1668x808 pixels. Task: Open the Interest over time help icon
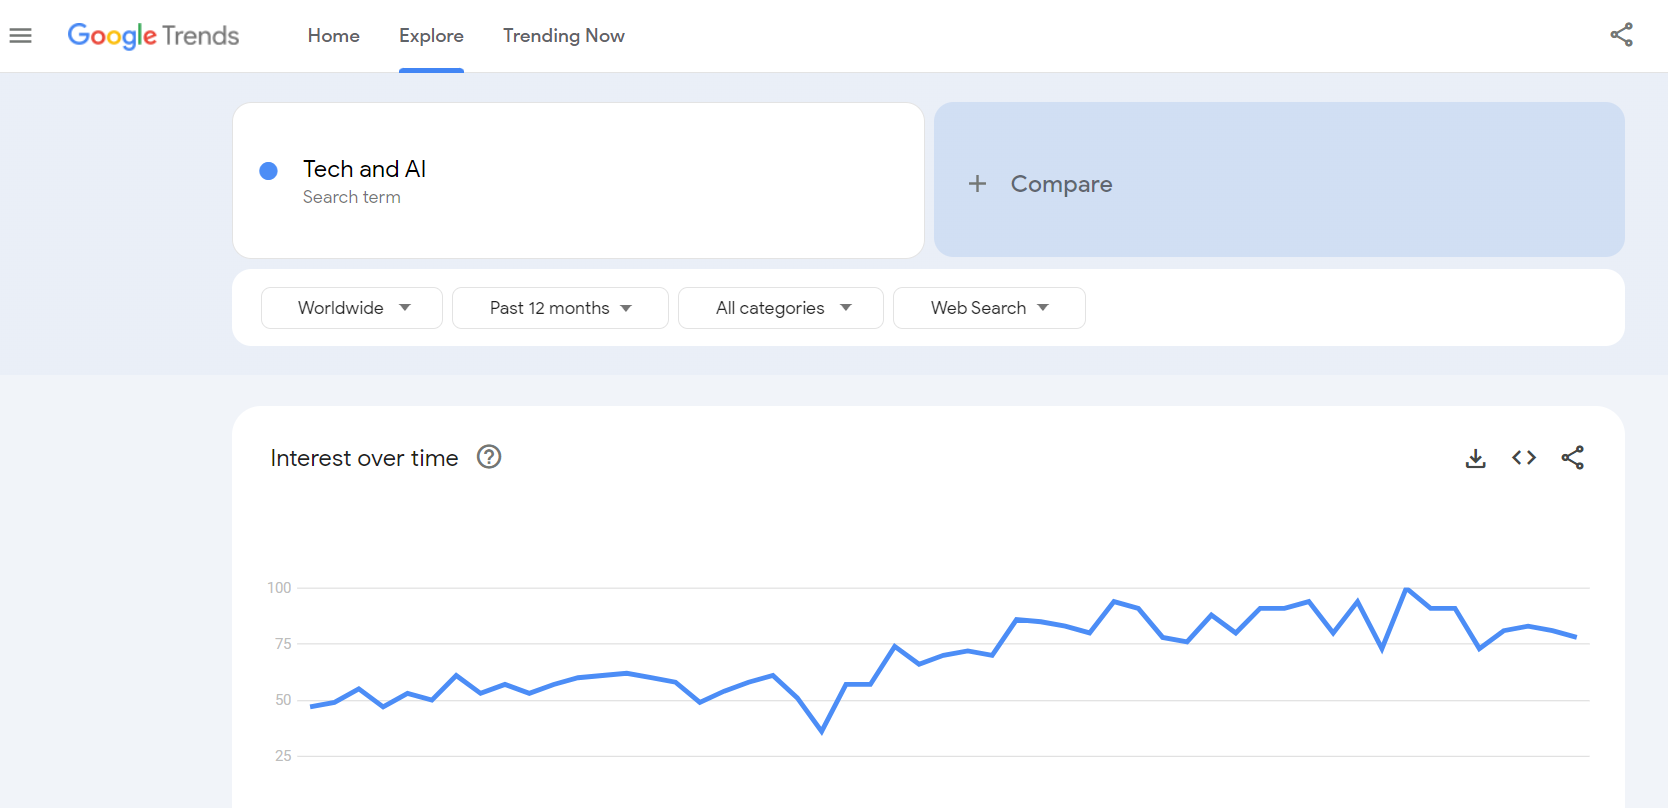488,457
